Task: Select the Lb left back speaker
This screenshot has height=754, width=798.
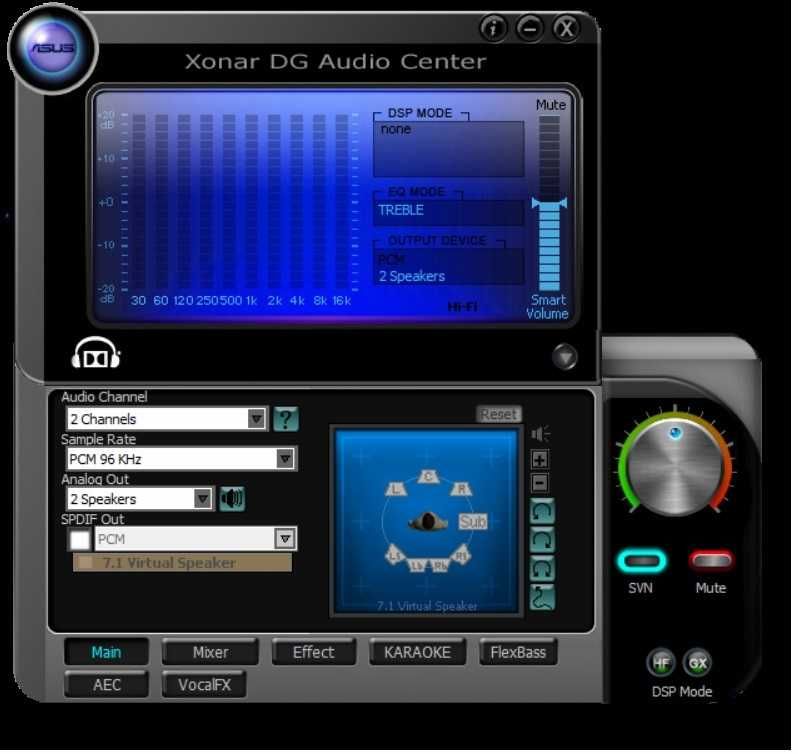Action: [x=419, y=568]
